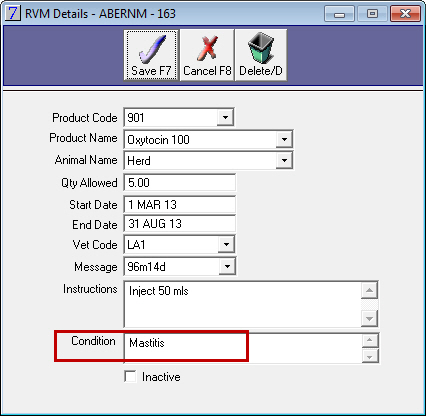426x416 pixels.
Task: Click inside the Condition text box
Action: click(x=243, y=348)
